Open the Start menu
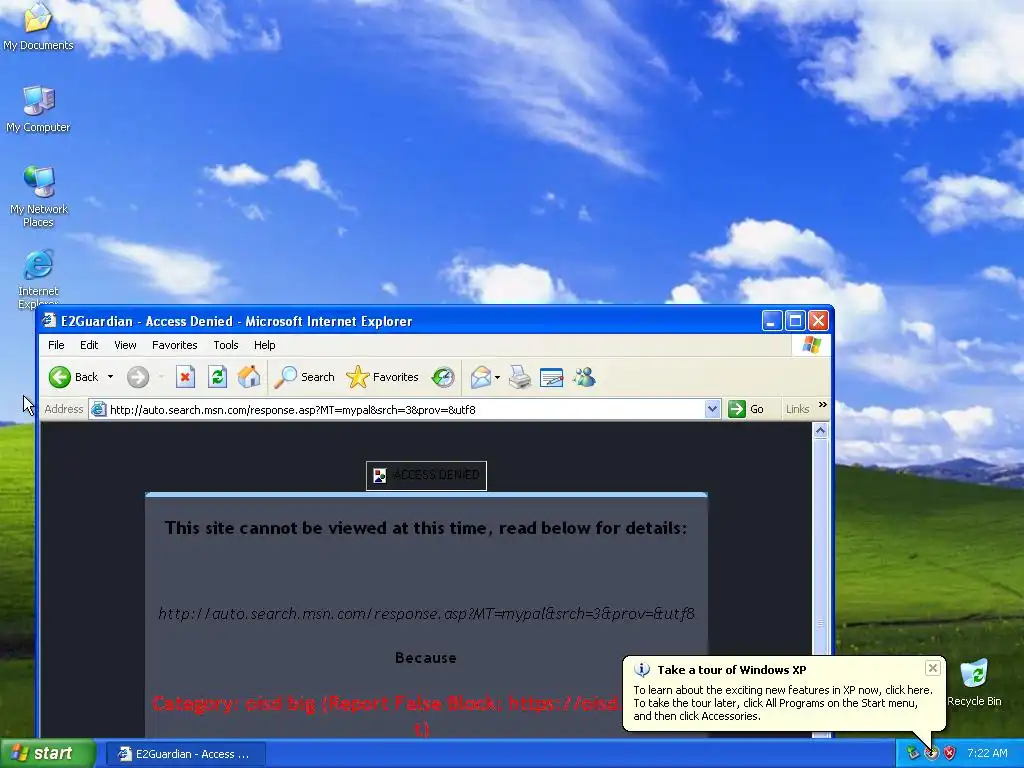Image resolution: width=1024 pixels, height=768 pixels. click(47, 754)
